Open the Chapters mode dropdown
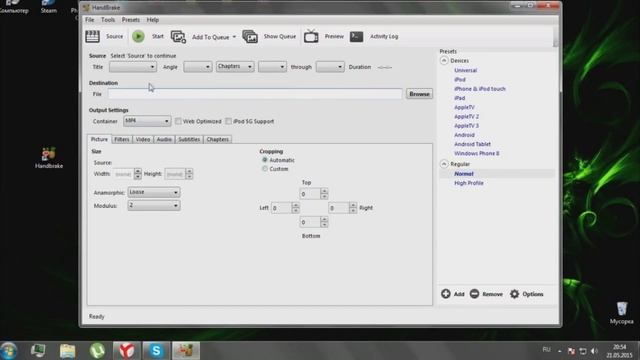Viewport: 640px width, 360px height. coord(235,67)
